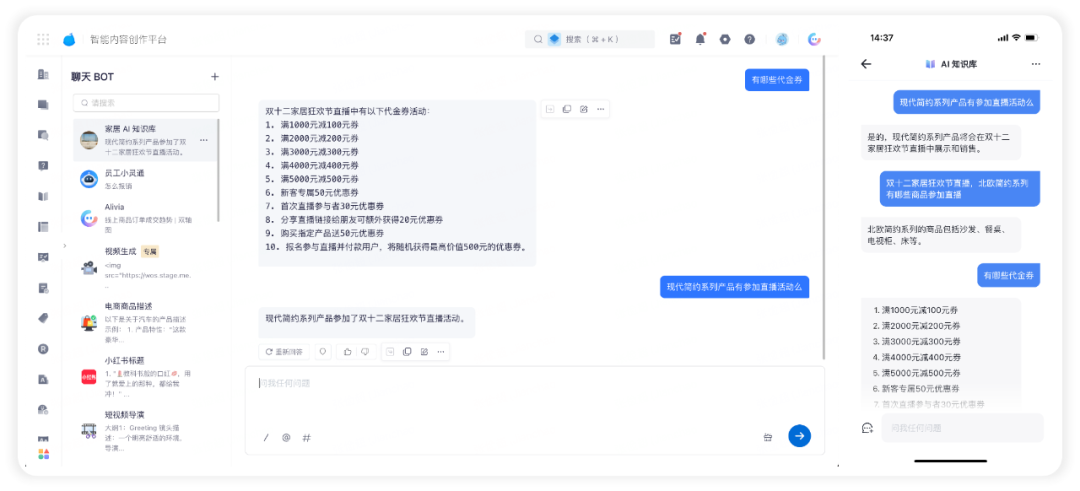This screenshot has height=491, width=1080.
Task: Click the chat list vertical scrollbar
Action: (x=219, y=169)
